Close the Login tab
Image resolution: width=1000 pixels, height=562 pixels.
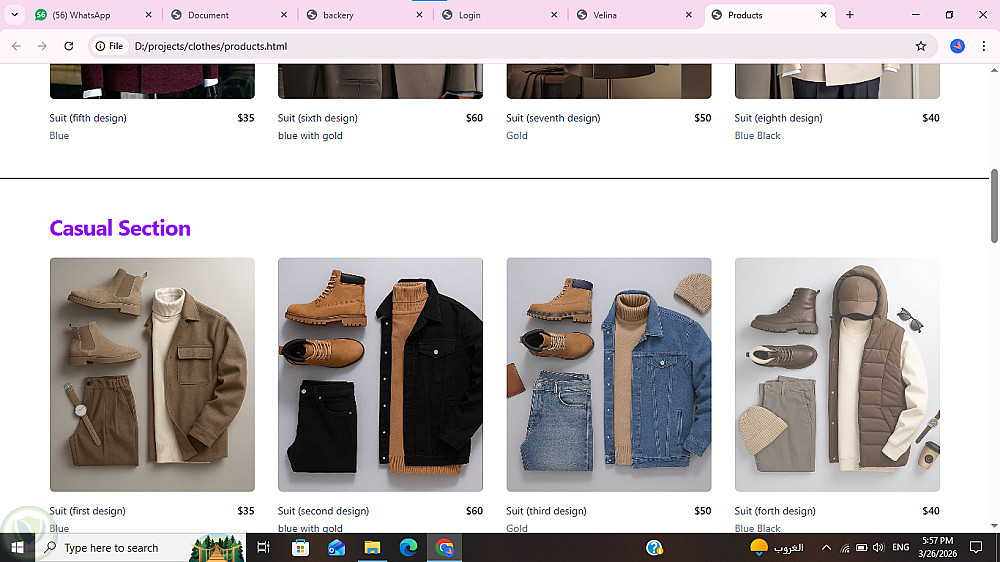coord(554,15)
